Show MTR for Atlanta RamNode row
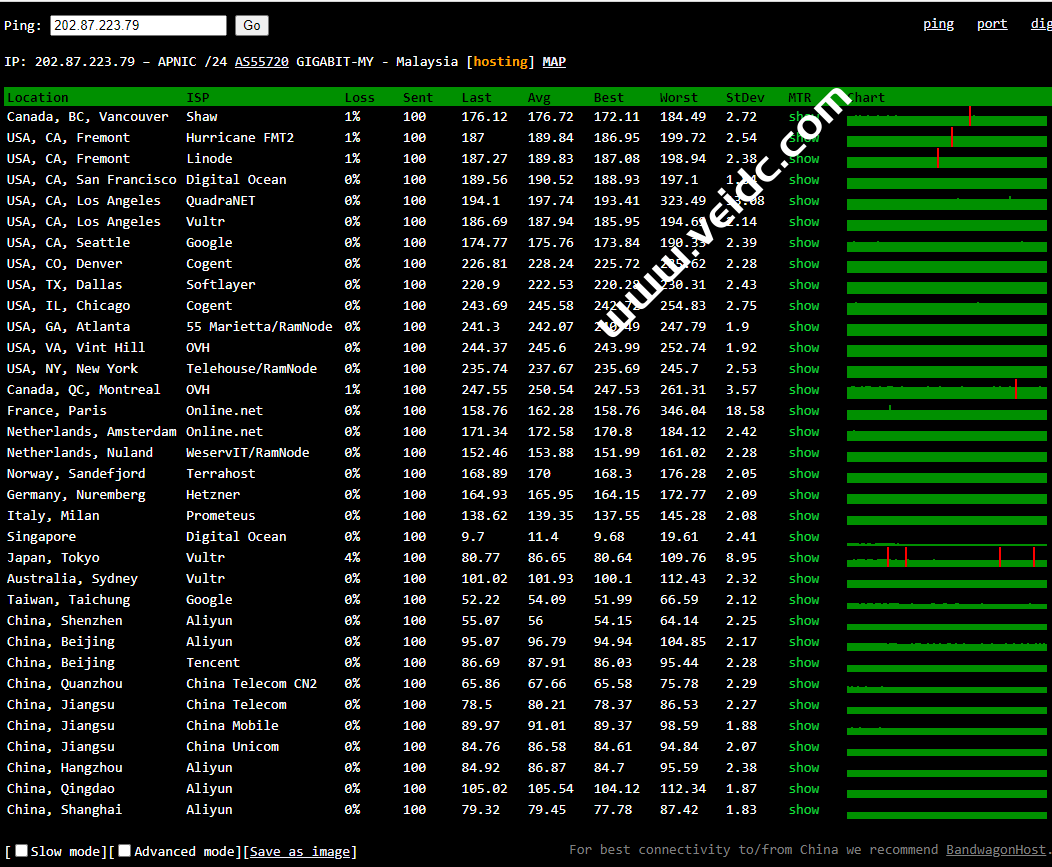 click(x=804, y=327)
